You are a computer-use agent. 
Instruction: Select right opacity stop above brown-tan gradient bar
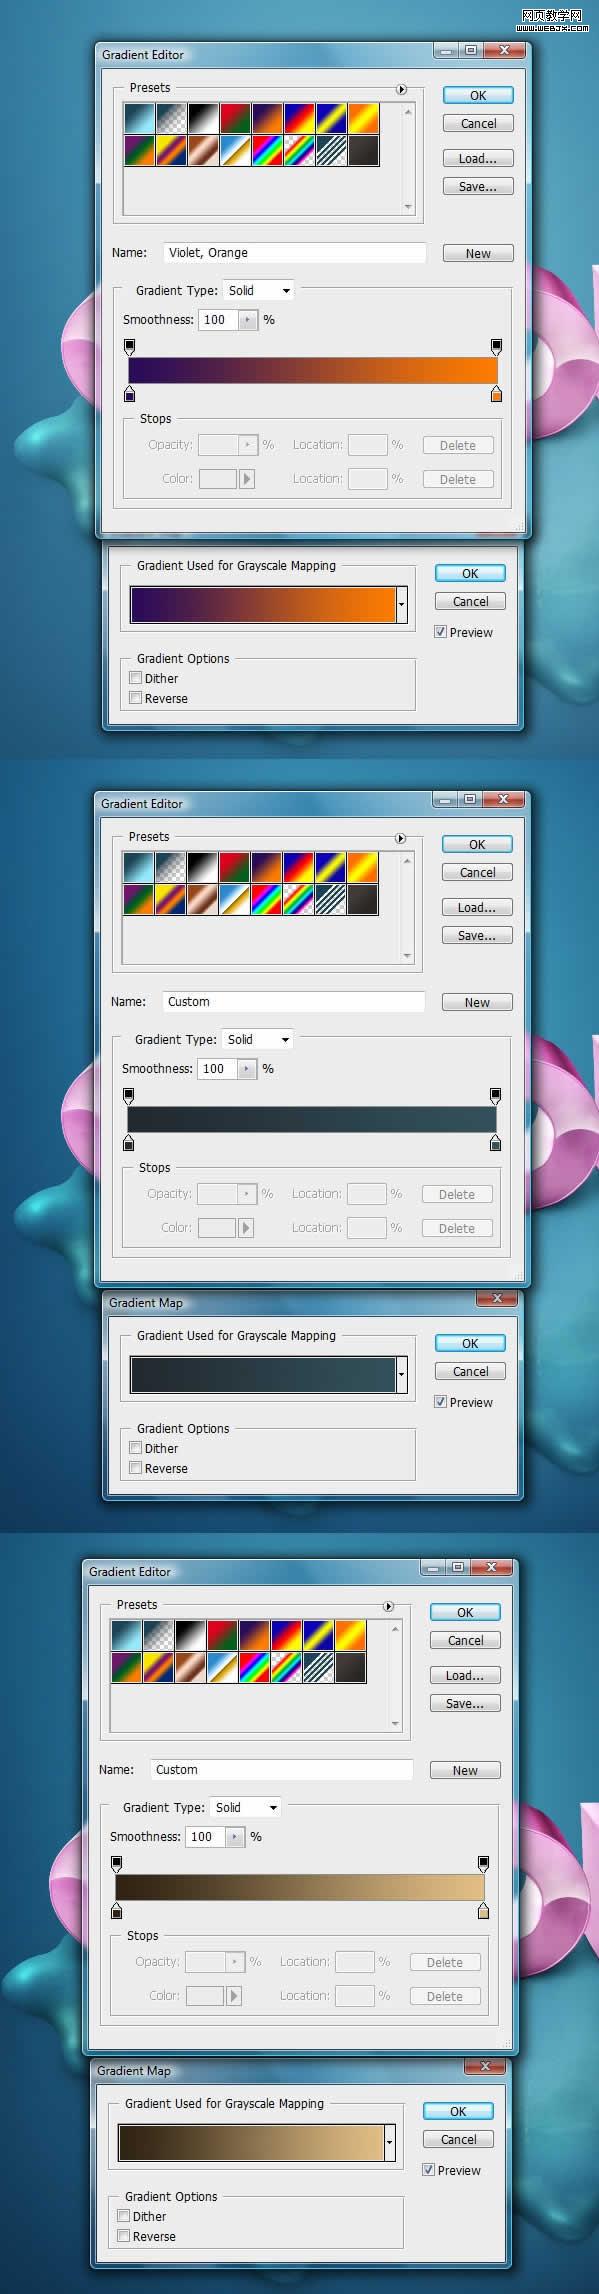point(483,1864)
